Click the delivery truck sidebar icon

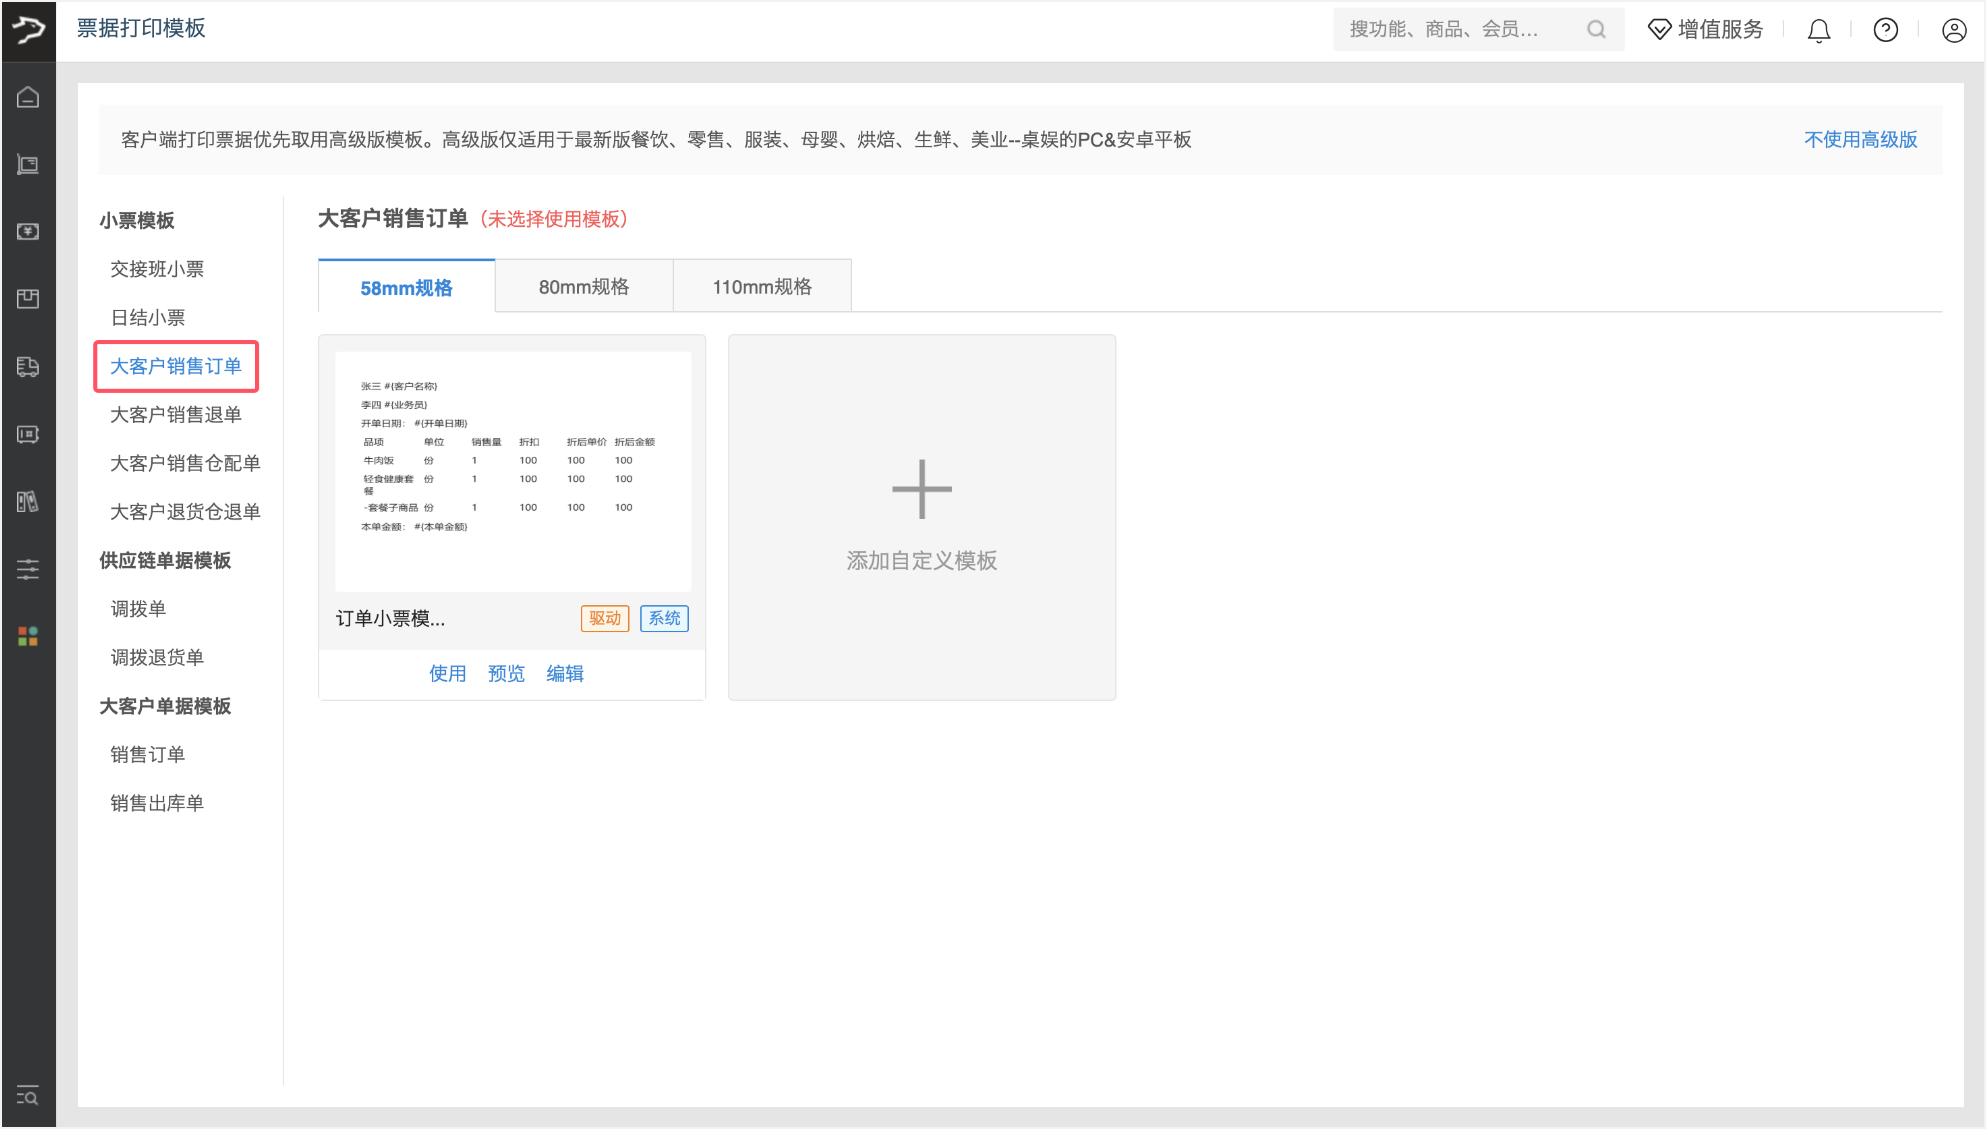coord(28,366)
